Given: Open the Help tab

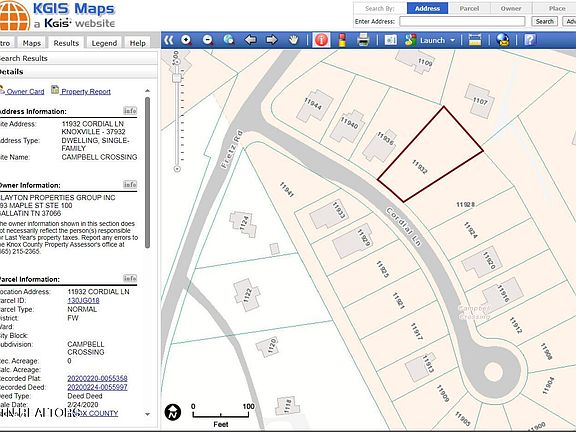Looking at the screenshot, I should pyautogui.click(x=138, y=43).
